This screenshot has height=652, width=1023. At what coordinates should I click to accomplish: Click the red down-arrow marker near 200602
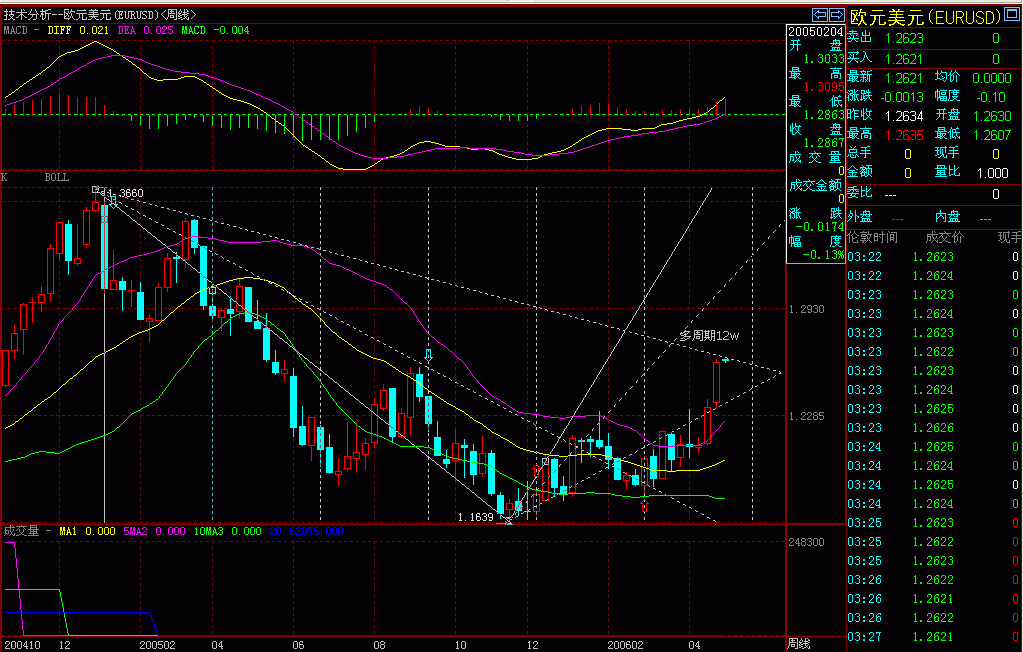[645, 507]
